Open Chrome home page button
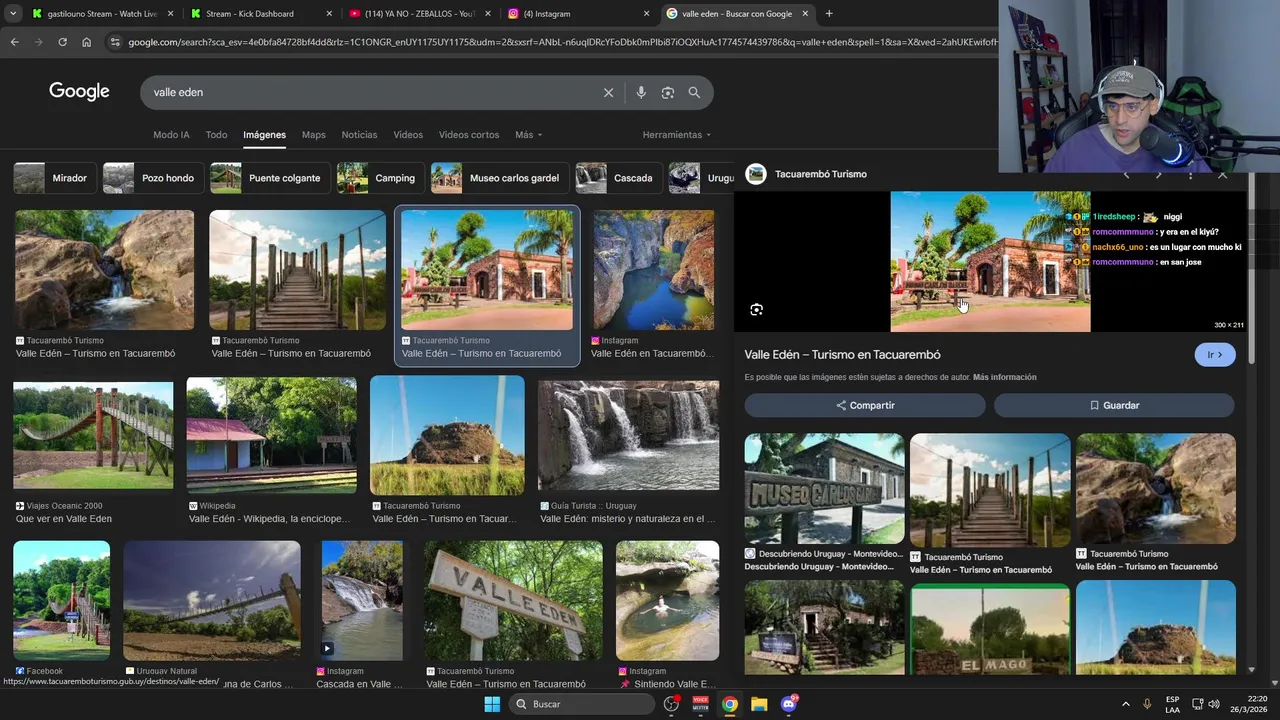 click(x=87, y=42)
